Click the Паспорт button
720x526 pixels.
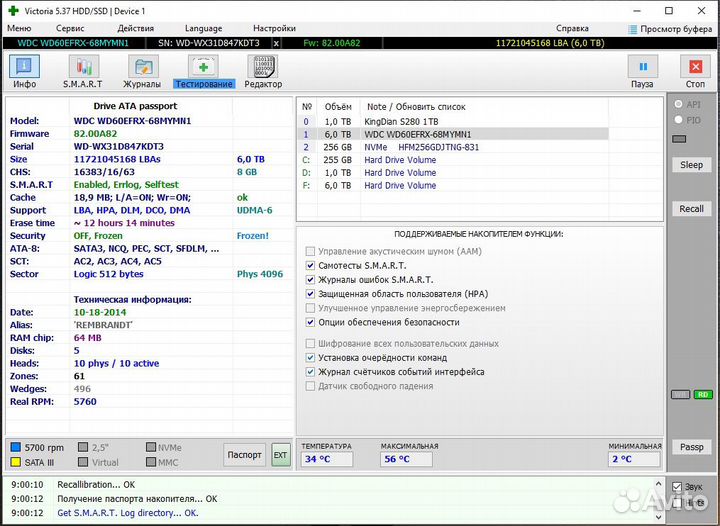click(x=244, y=455)
